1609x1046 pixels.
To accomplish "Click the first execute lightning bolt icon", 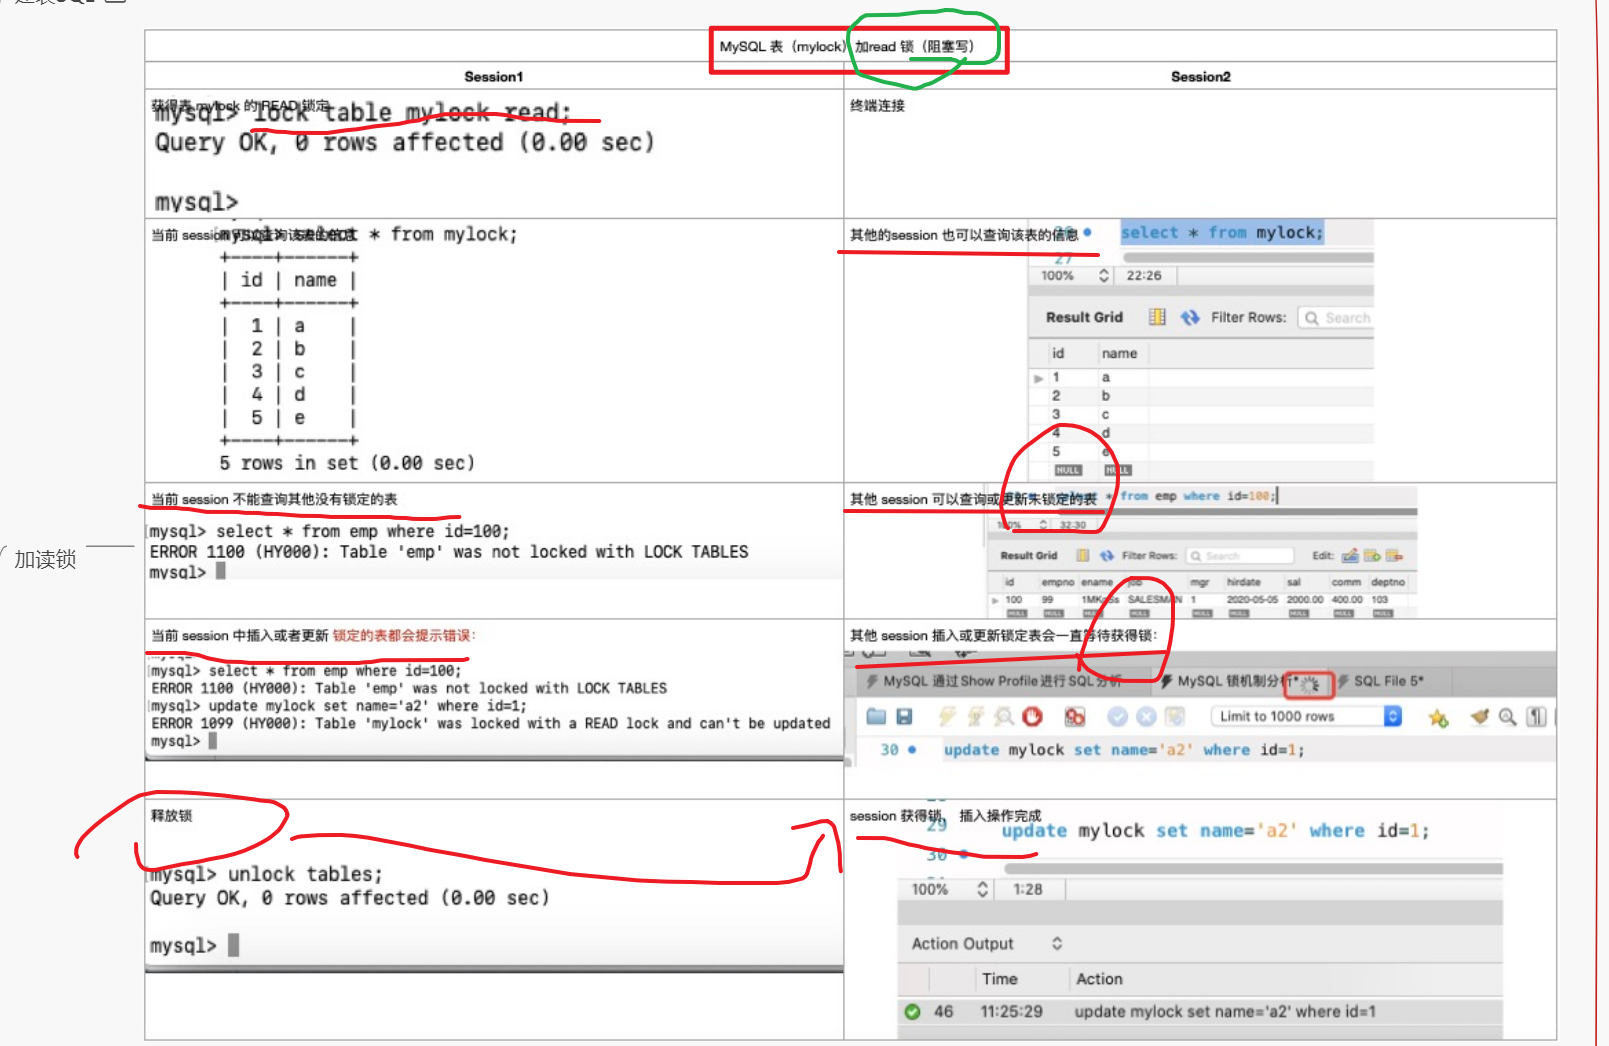I will click(946, 716).
